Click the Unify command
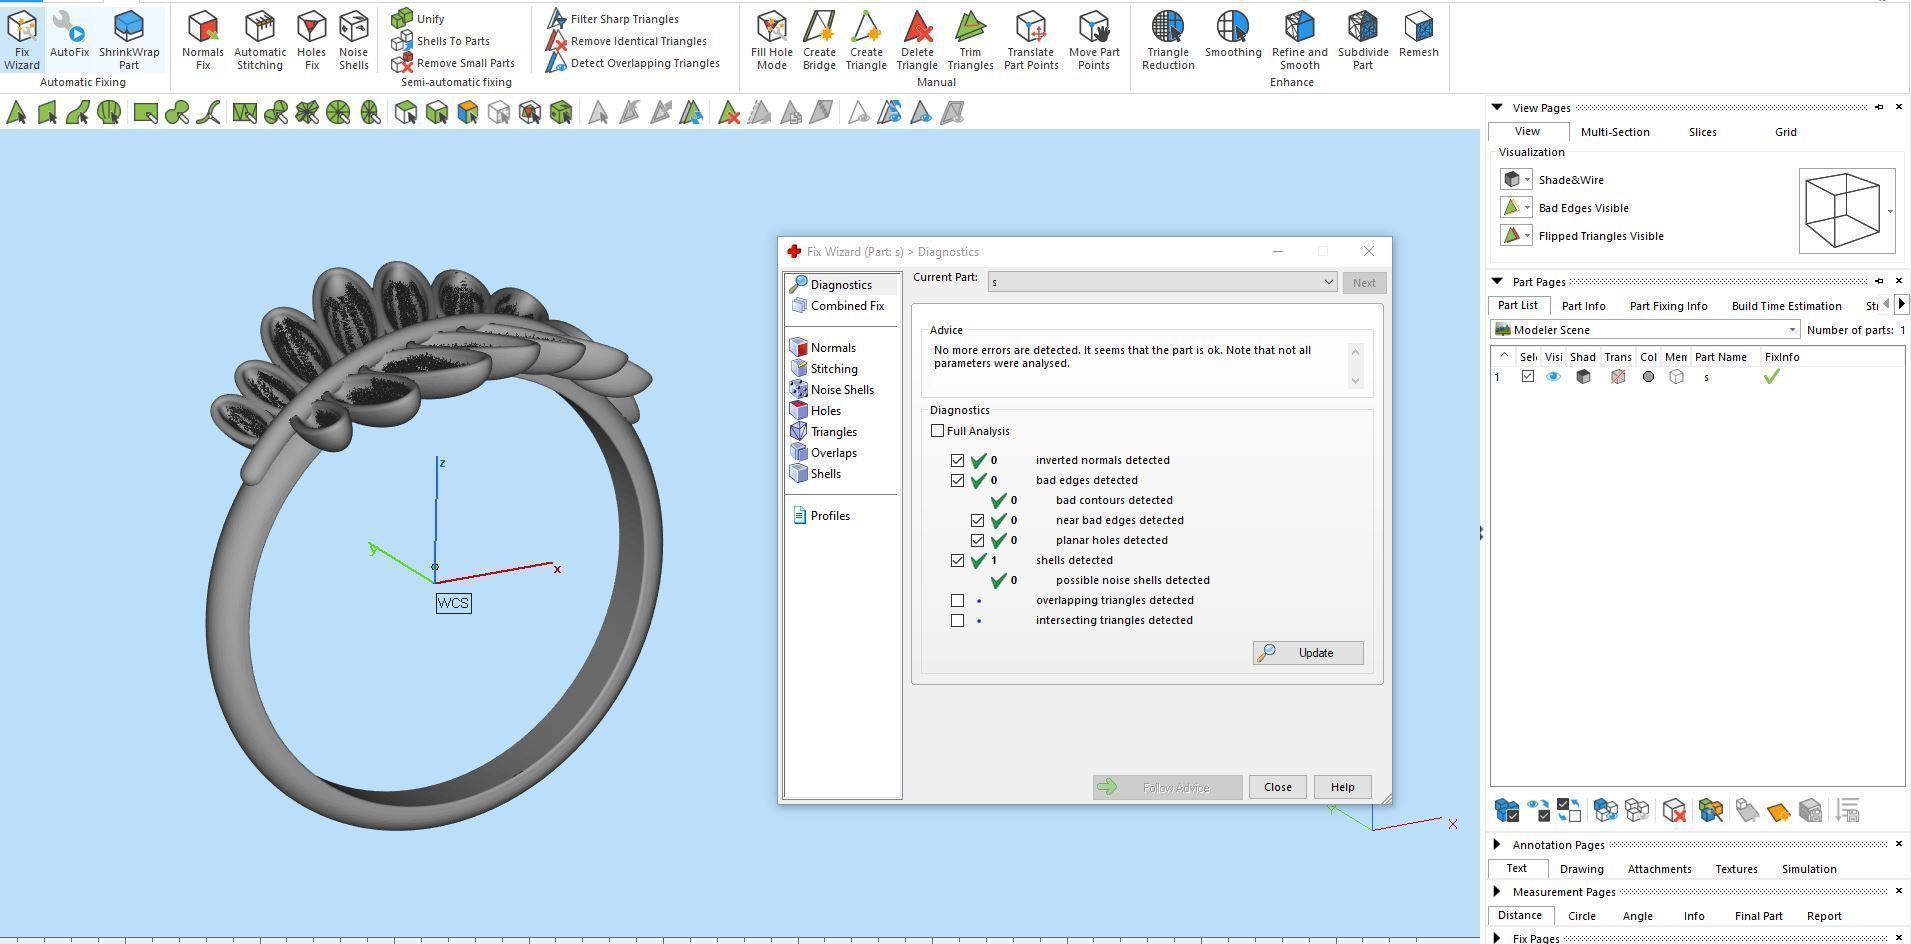Image resolution: width=1911 pixels, height=944 pixels. [419, 18]
